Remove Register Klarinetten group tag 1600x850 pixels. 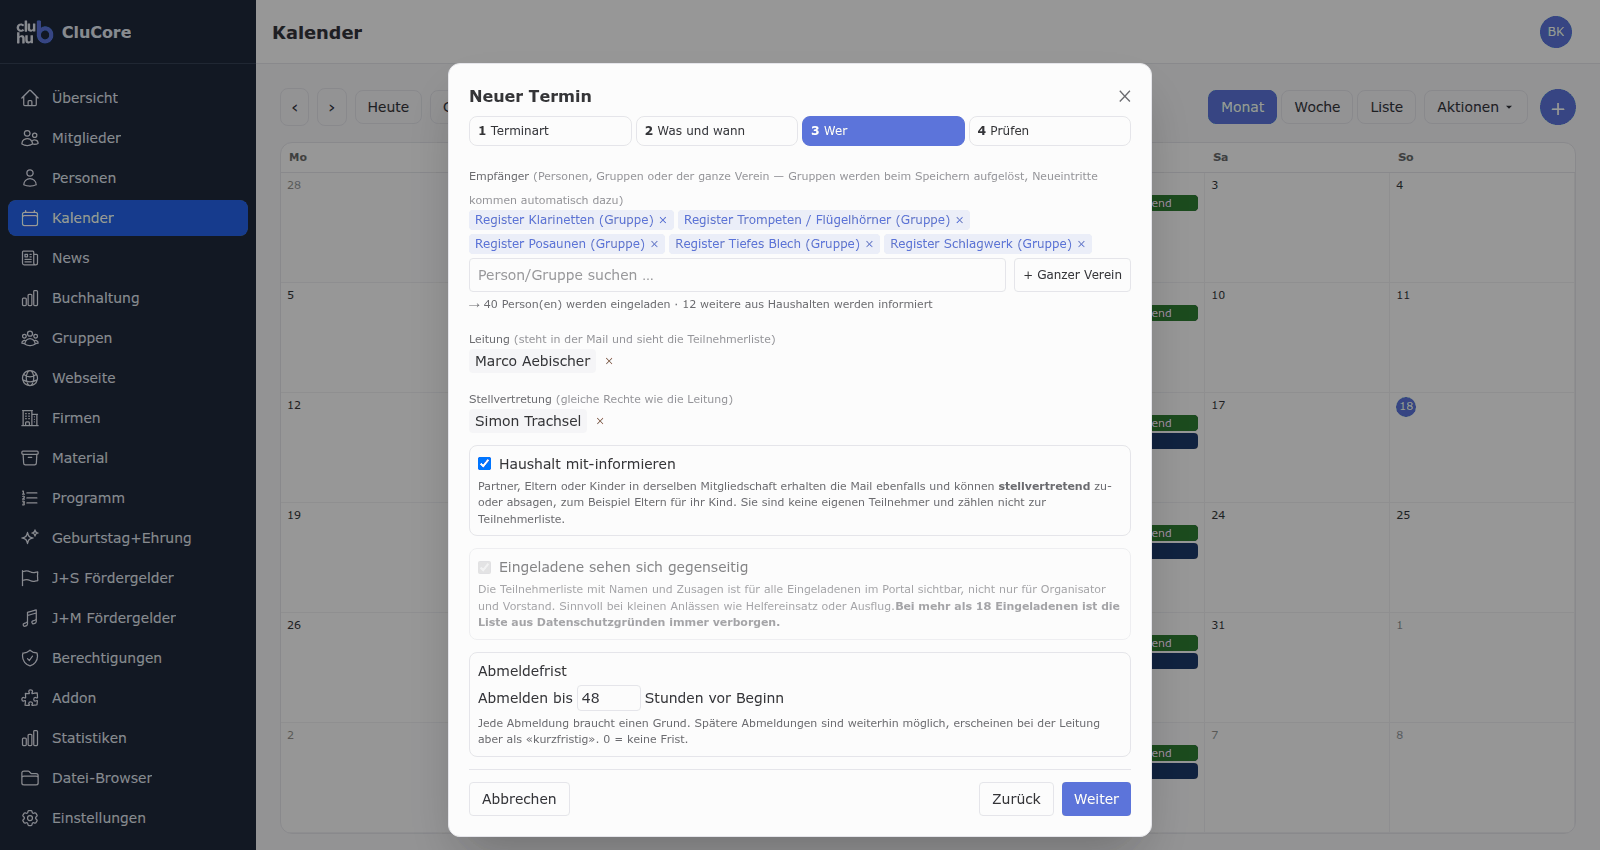point(663,220)
